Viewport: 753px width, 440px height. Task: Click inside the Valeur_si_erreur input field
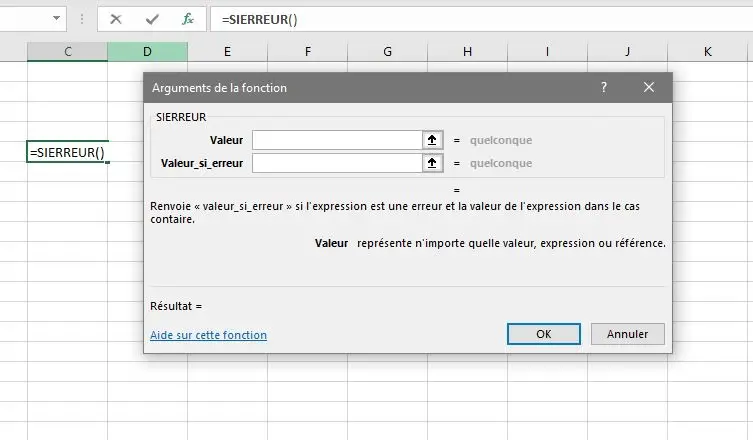(336, 163)
